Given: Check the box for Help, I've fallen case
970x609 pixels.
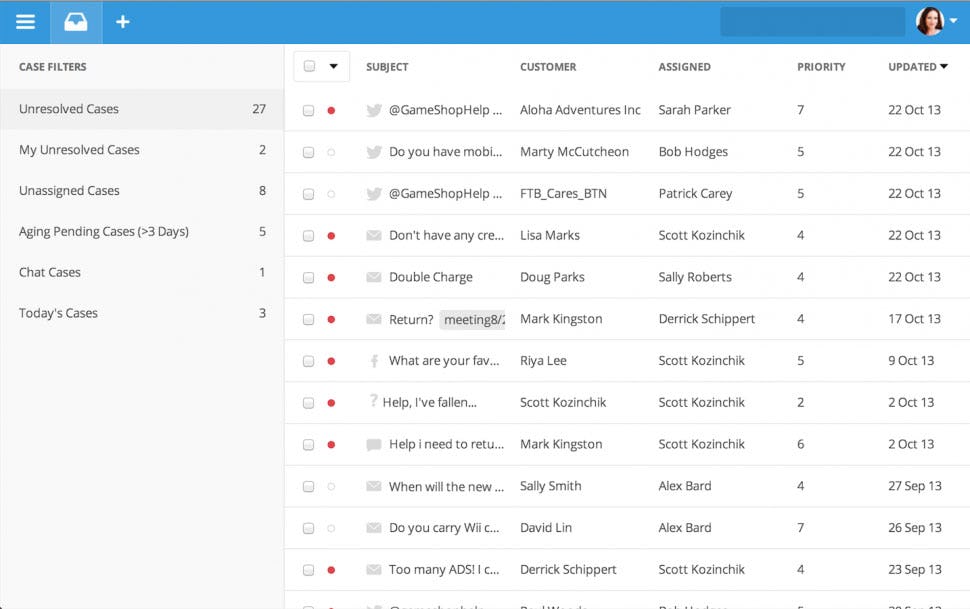Looking at the screenshot, I should coord(308,403).
